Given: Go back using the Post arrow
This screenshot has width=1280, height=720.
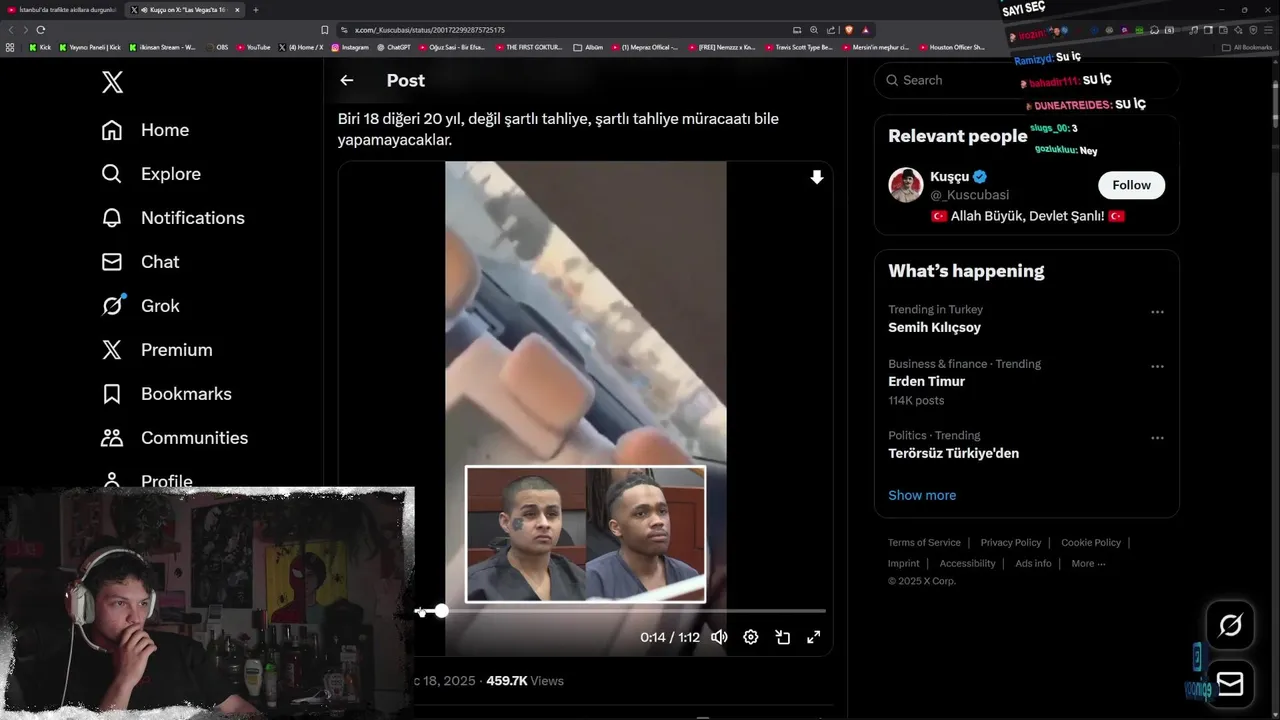Looking at the screenshot, I should pyautogui.click(x=347, y=80).
